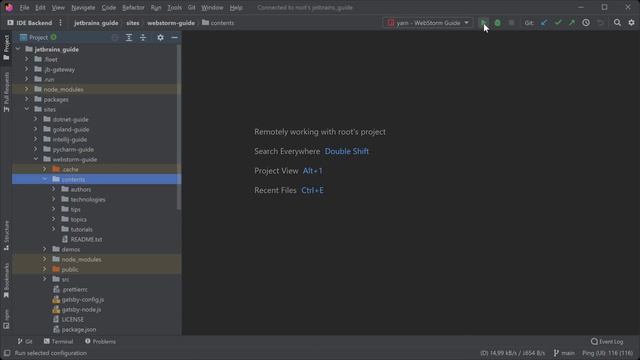Screen dimensions: 640x360
Task: Select opened file locate icon in Project panel
Action: coord(115,38)
